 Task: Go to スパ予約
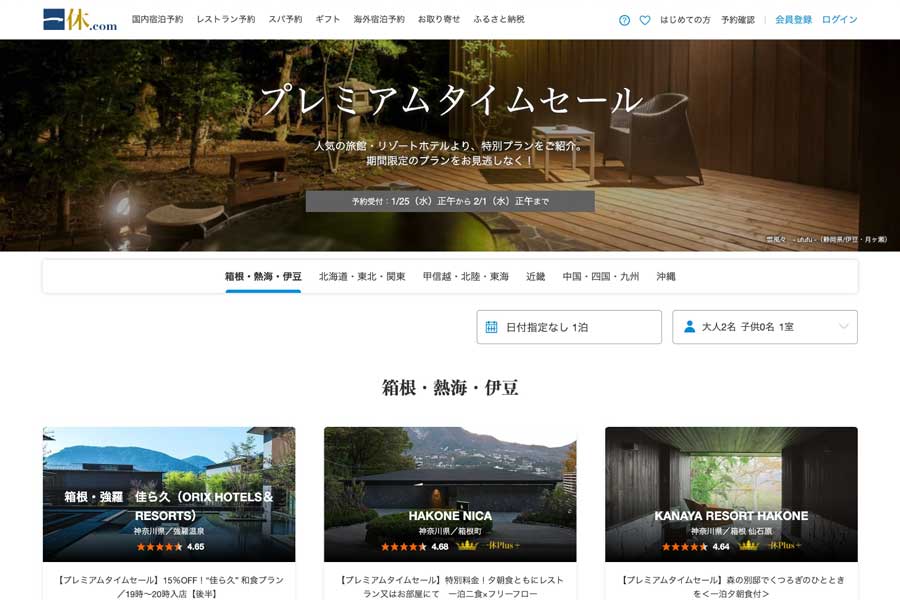[x=285, y=19]
